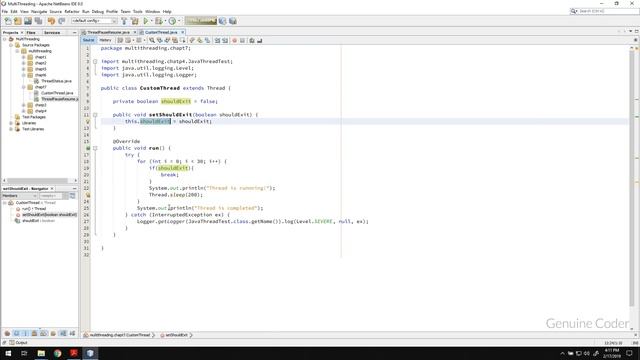Screen dimensions: 640x360
Task: Open the Output panel at bottom
Action: coord(18,343)
